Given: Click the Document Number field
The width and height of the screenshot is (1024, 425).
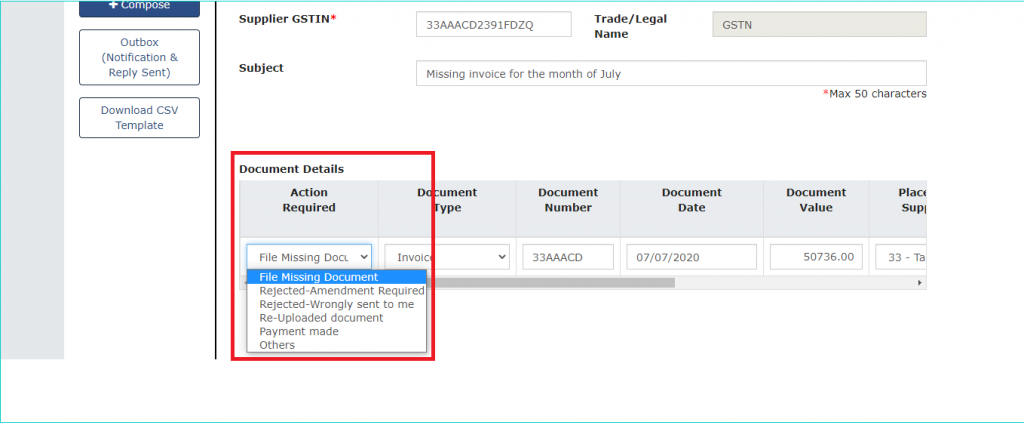Looking at the screenshot, I should (568, 257).
